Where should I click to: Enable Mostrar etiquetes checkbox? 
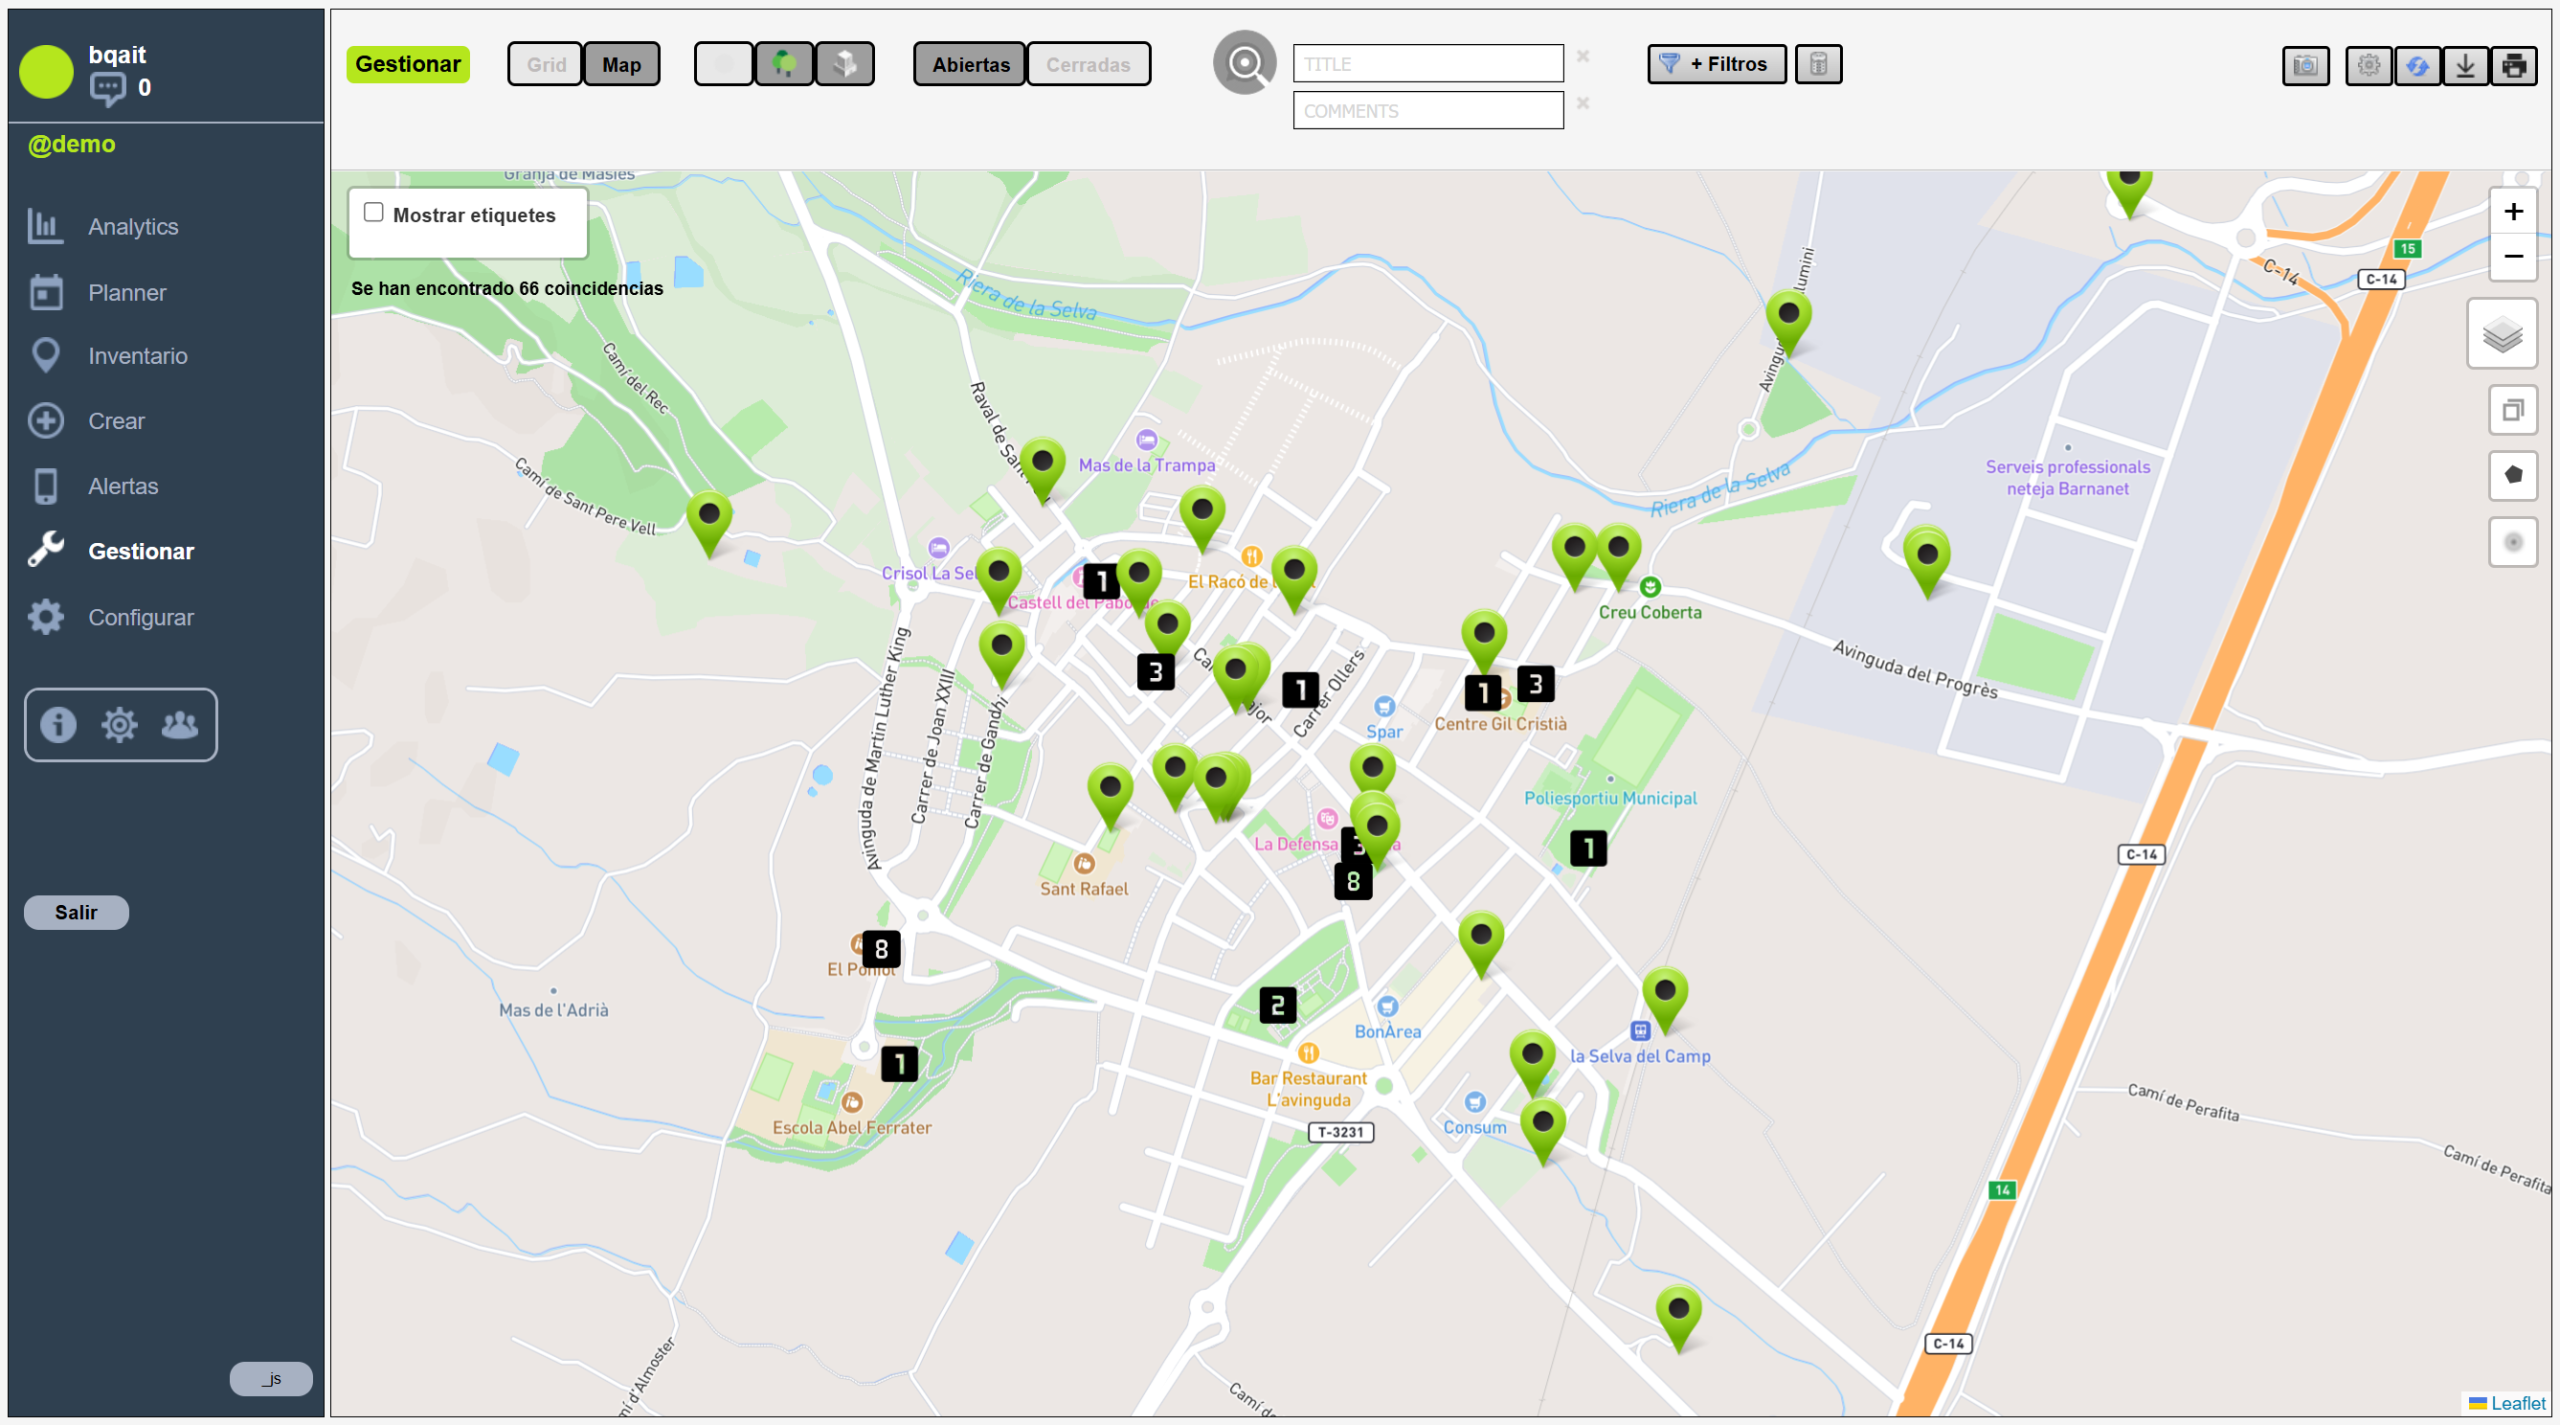coord(373,212)
